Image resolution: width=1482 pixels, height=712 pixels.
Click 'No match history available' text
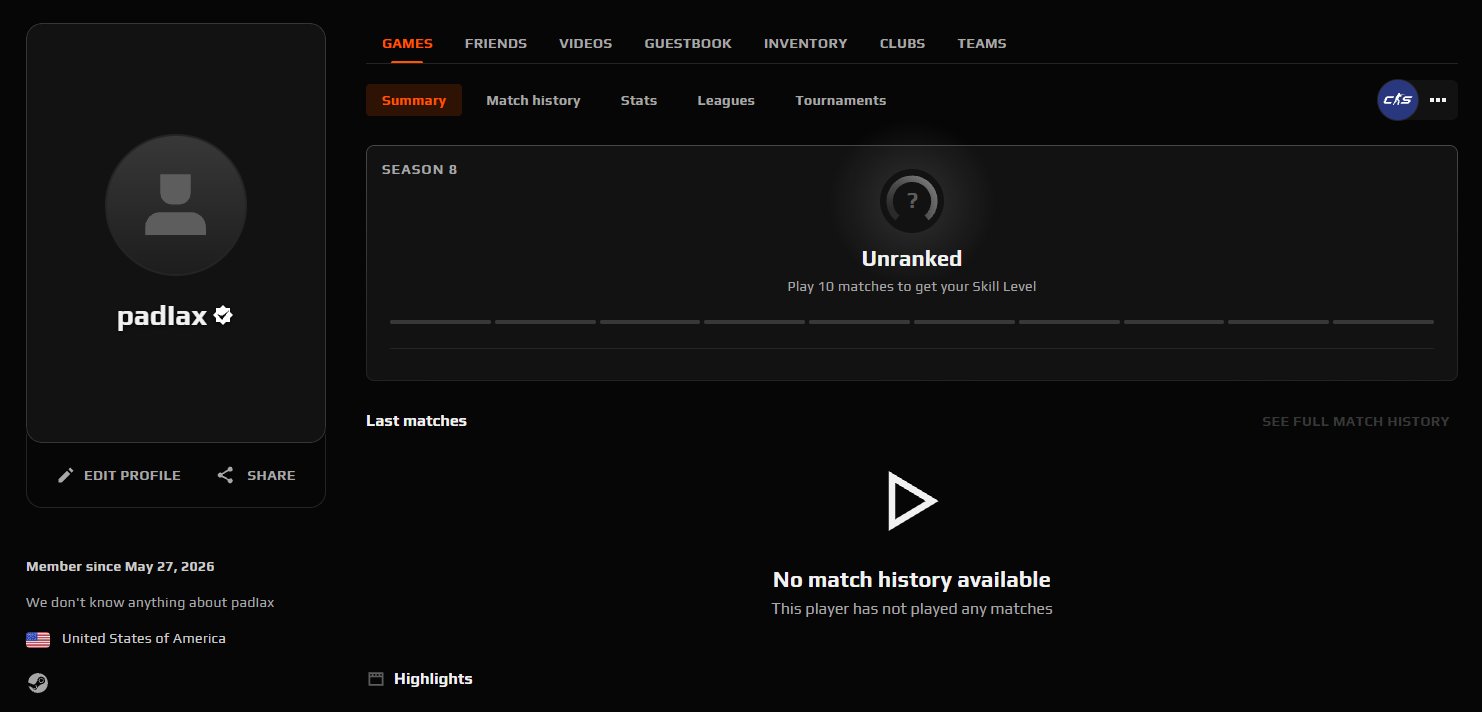(912, 580)
